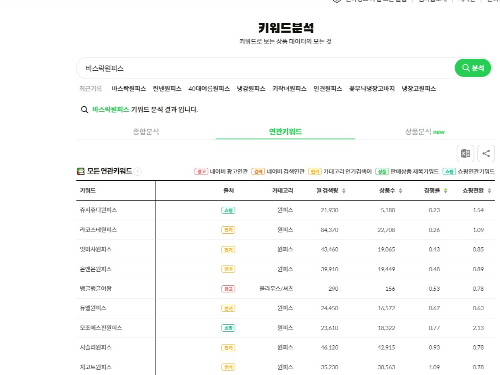Open the keyword in the 39,910 row

[x=95, y=269]
